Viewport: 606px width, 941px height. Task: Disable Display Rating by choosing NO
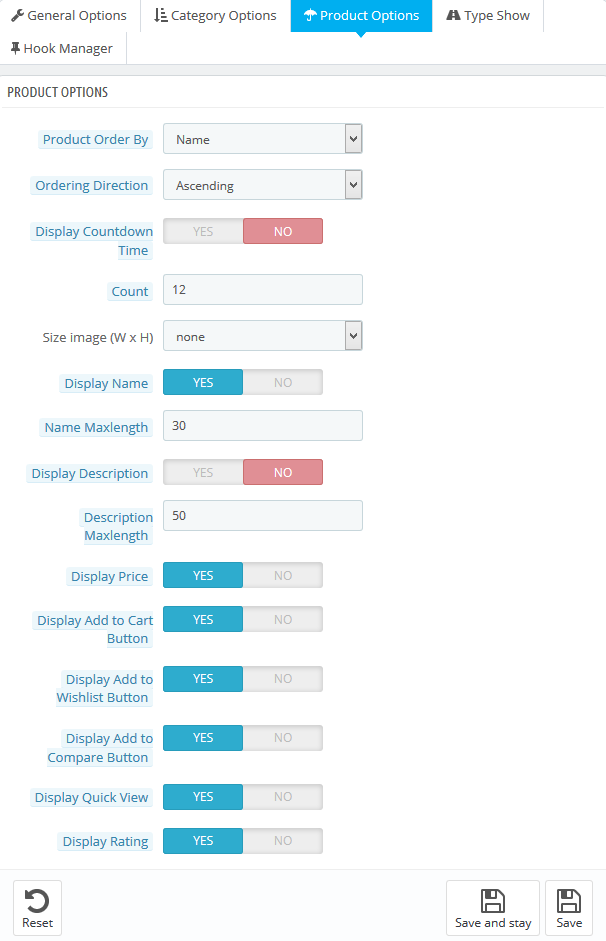283,841
